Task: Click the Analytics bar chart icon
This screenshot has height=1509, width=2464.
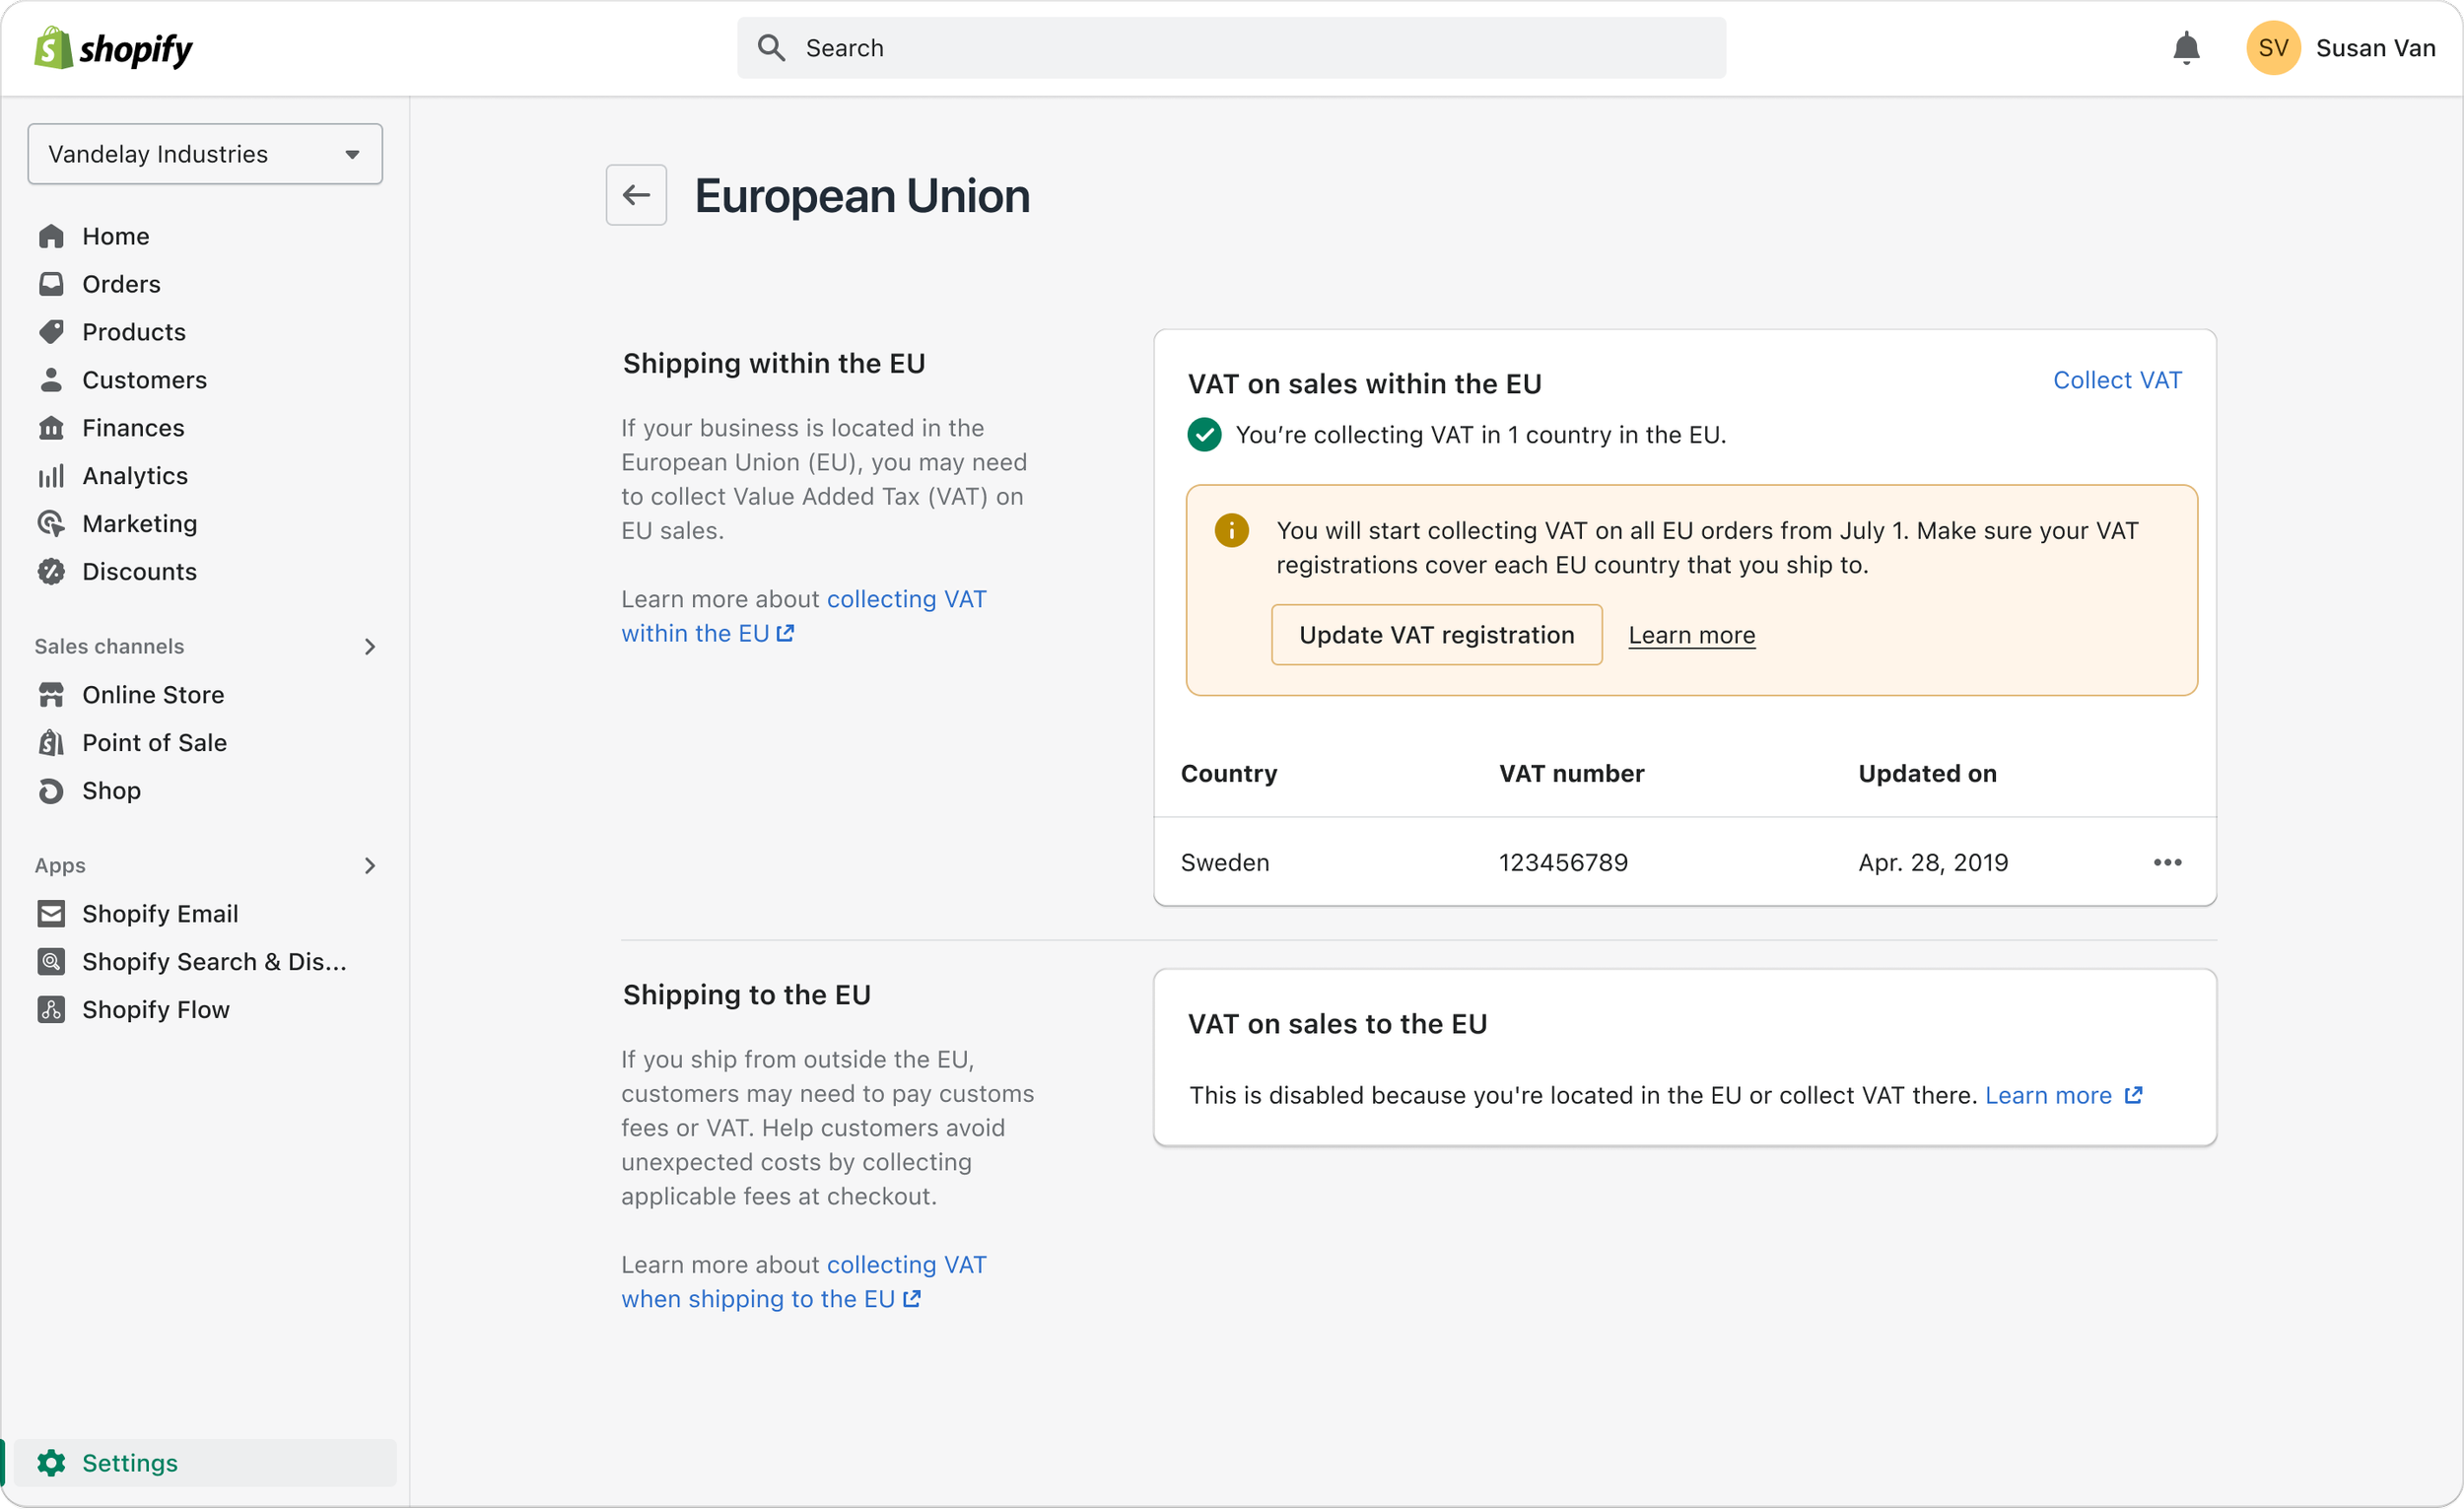Action: coord(51,475)
